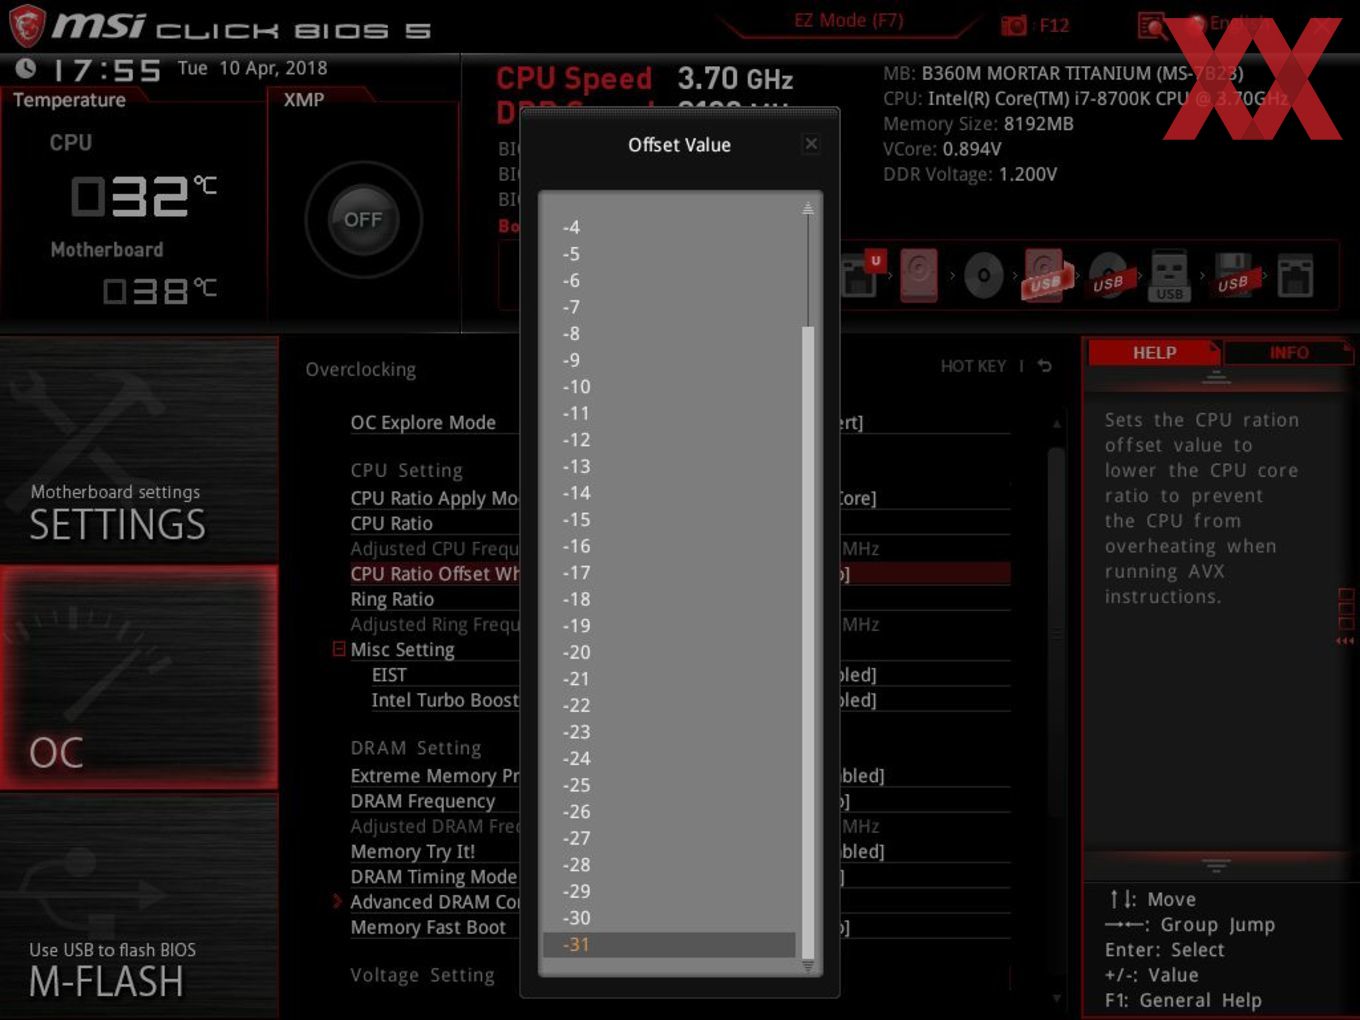Select the USB CD-ROM boot icon
Viewport: 1360px width, 1020px height.
click(1108, 276)
